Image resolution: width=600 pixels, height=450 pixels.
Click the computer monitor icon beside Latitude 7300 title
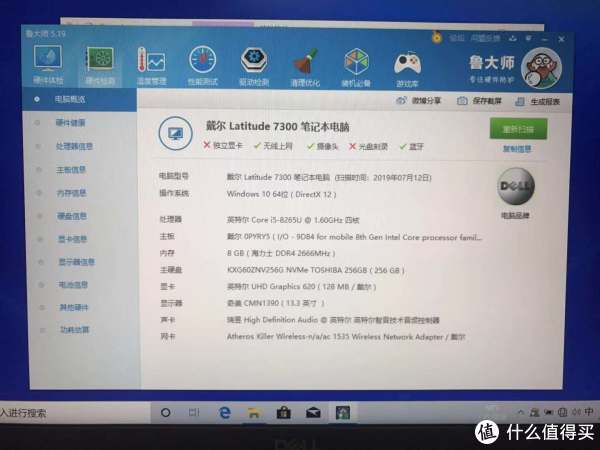176,134
